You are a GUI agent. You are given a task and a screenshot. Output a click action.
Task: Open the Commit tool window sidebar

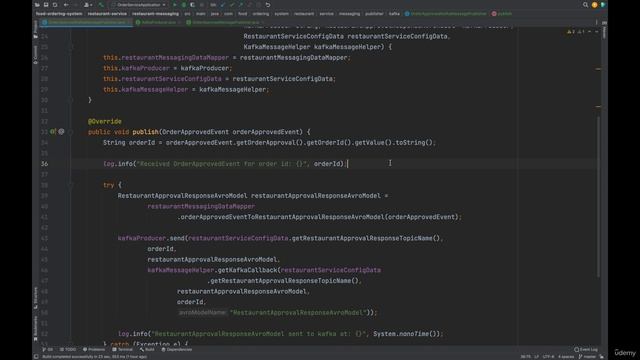click(x=36, y=54)
